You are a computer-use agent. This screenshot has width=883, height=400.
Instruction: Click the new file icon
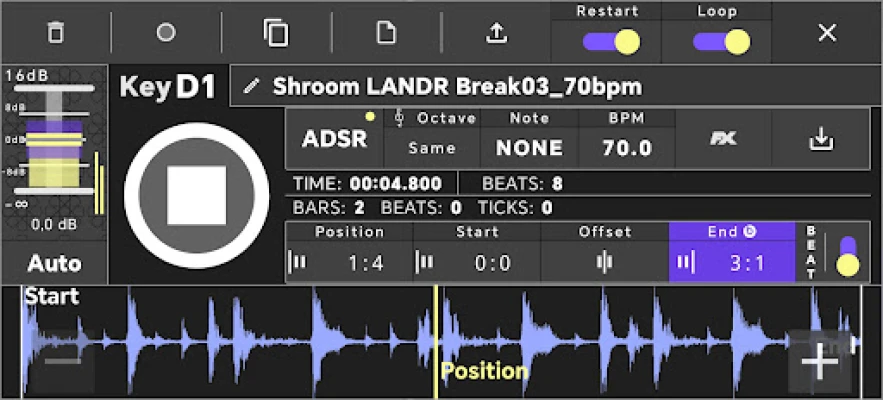coord(386,33)
